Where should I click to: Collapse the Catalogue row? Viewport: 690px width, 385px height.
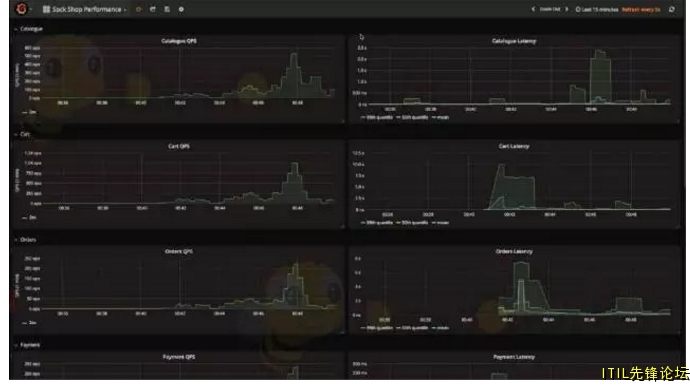[28, 29]
